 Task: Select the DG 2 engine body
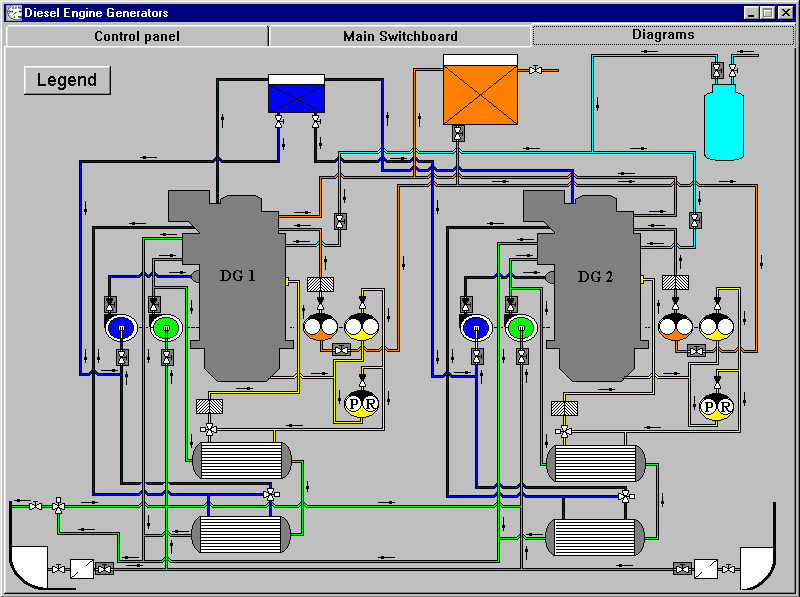(594, 286)
